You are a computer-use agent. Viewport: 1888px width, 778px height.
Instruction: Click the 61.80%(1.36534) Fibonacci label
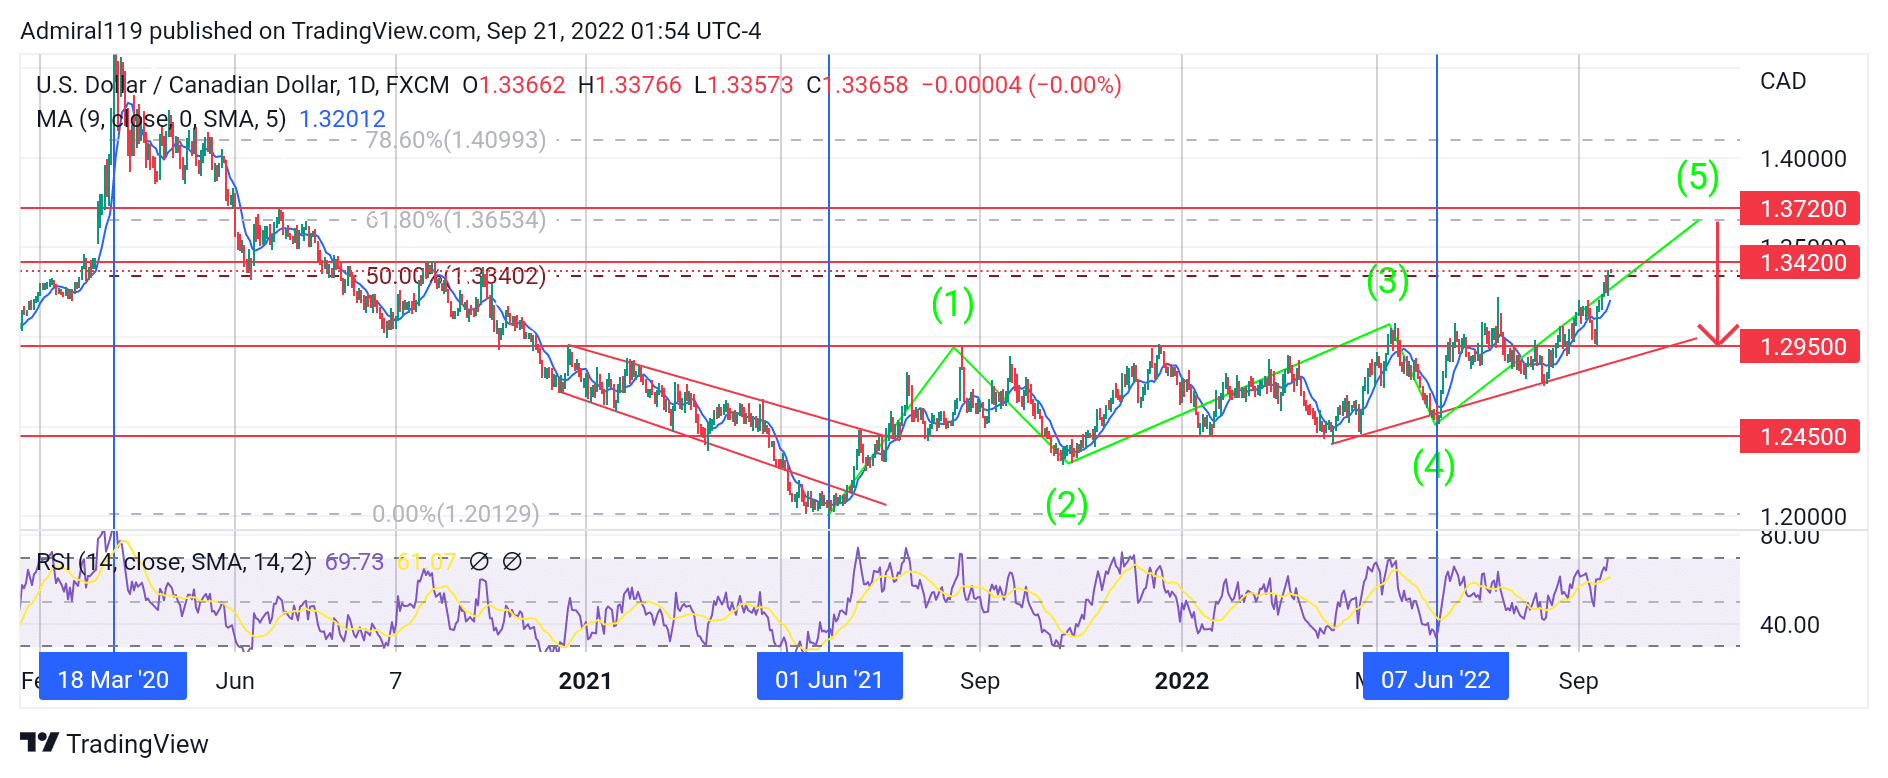click(456, 220)
